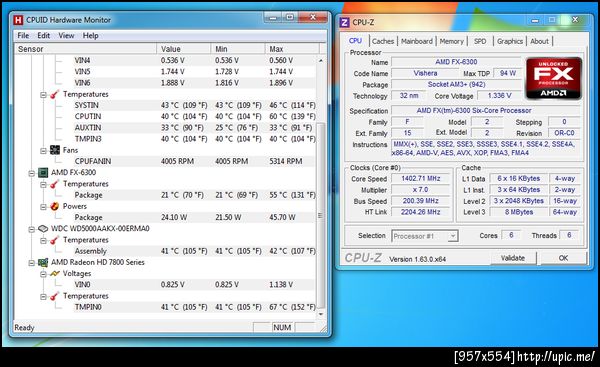Collapse the Radeon Voltages node
Image resolution: width=600 pixels, height=367 pixels.
[x=43, y=274]
